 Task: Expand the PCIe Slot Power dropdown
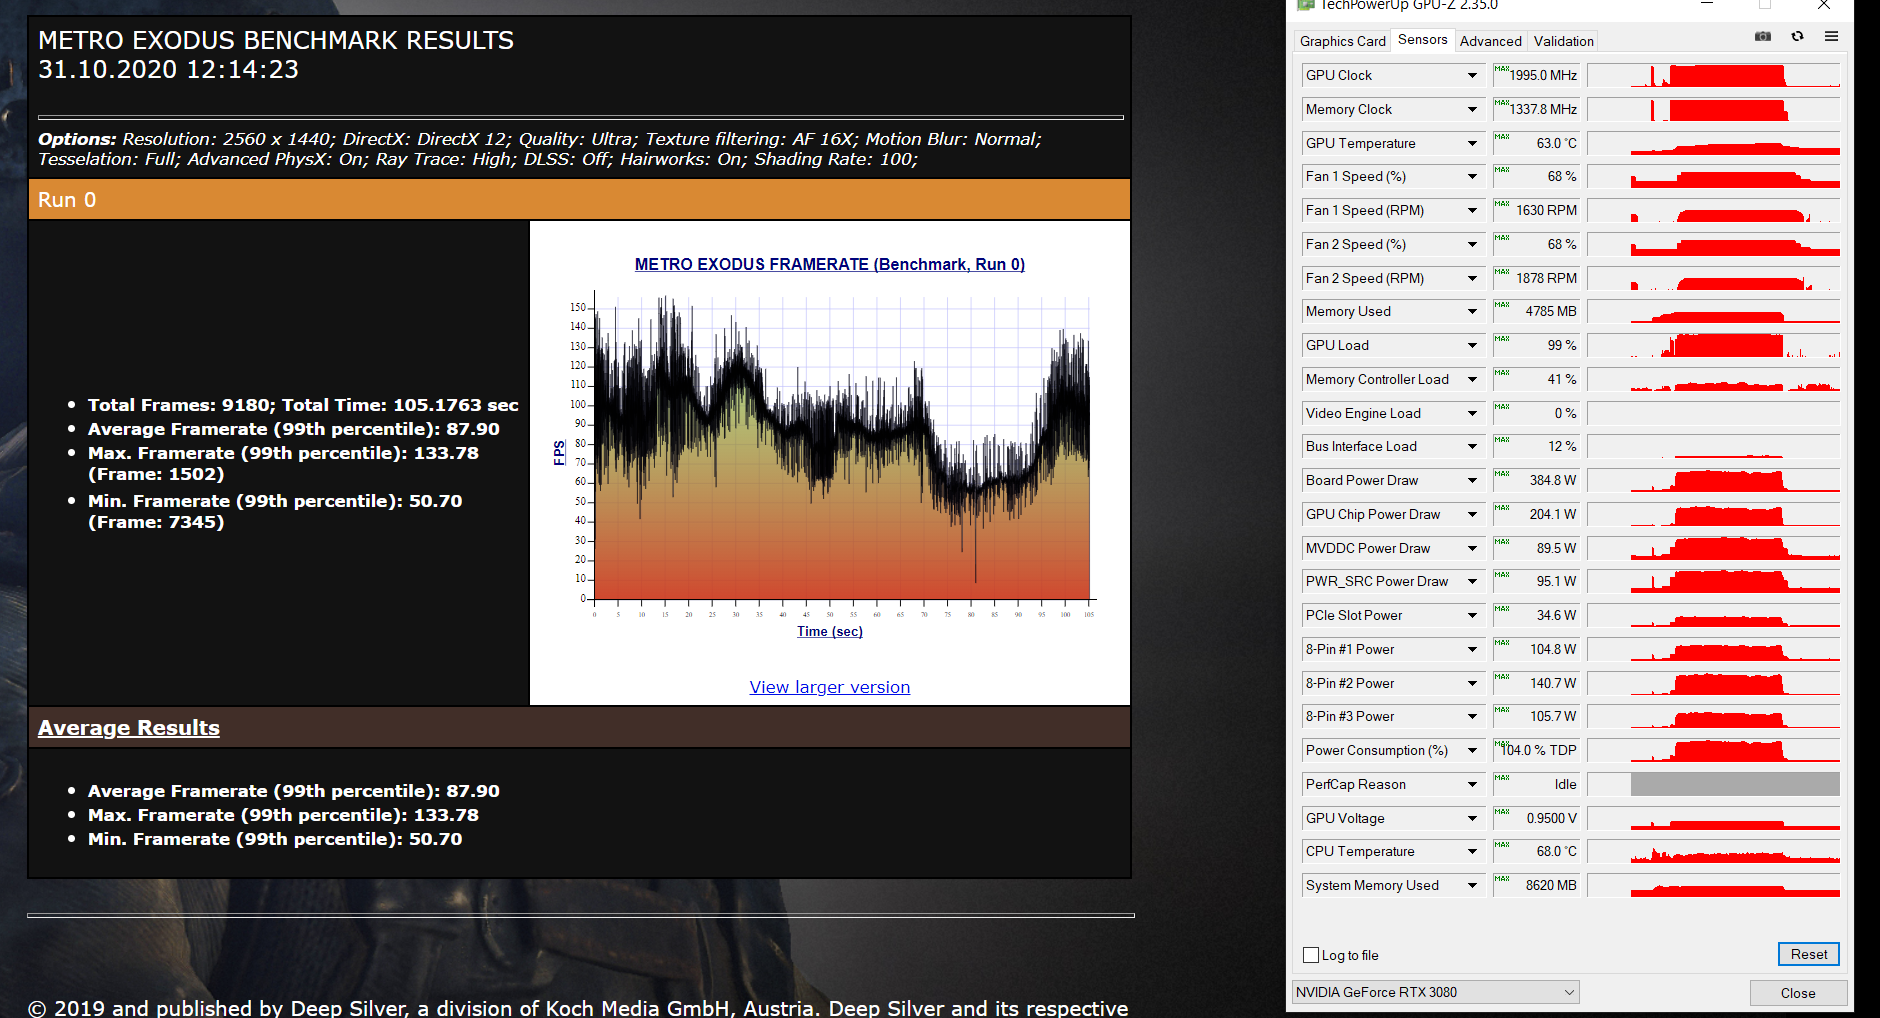point(1472,616)
